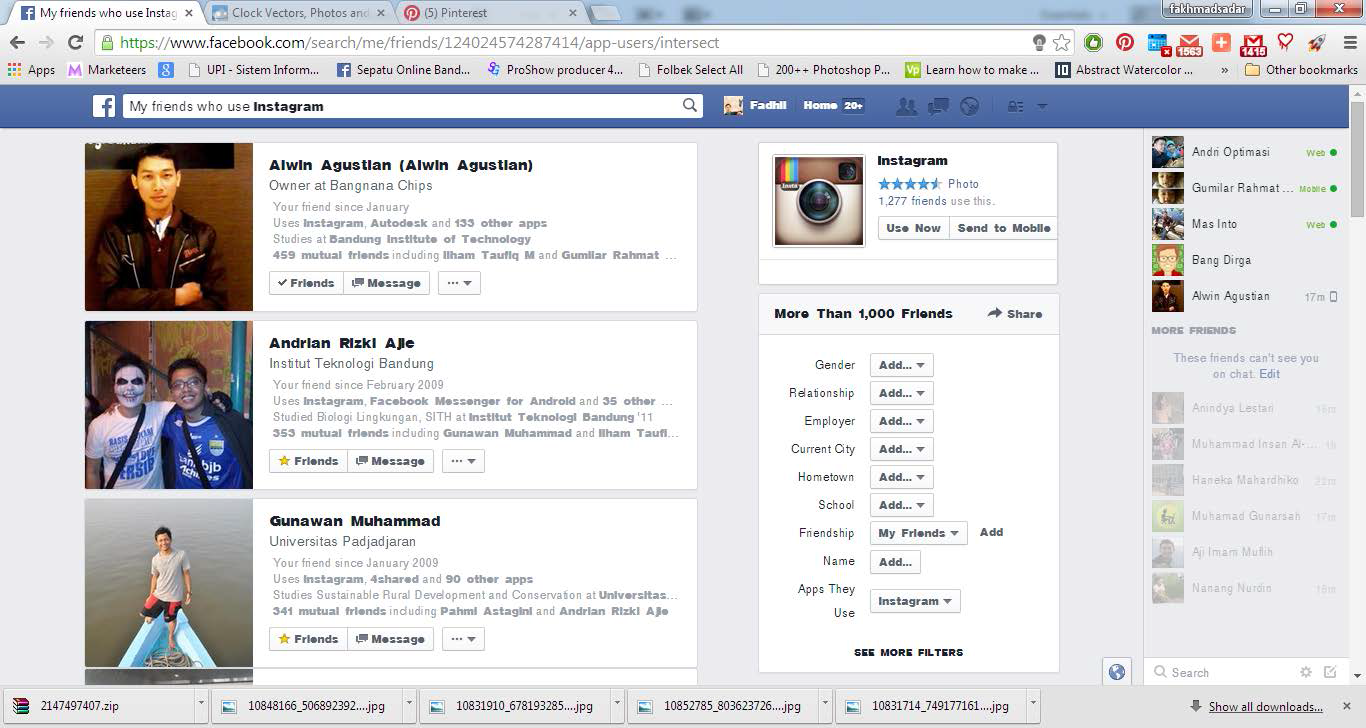Open ProShow producer bookmark

point(555,70)
